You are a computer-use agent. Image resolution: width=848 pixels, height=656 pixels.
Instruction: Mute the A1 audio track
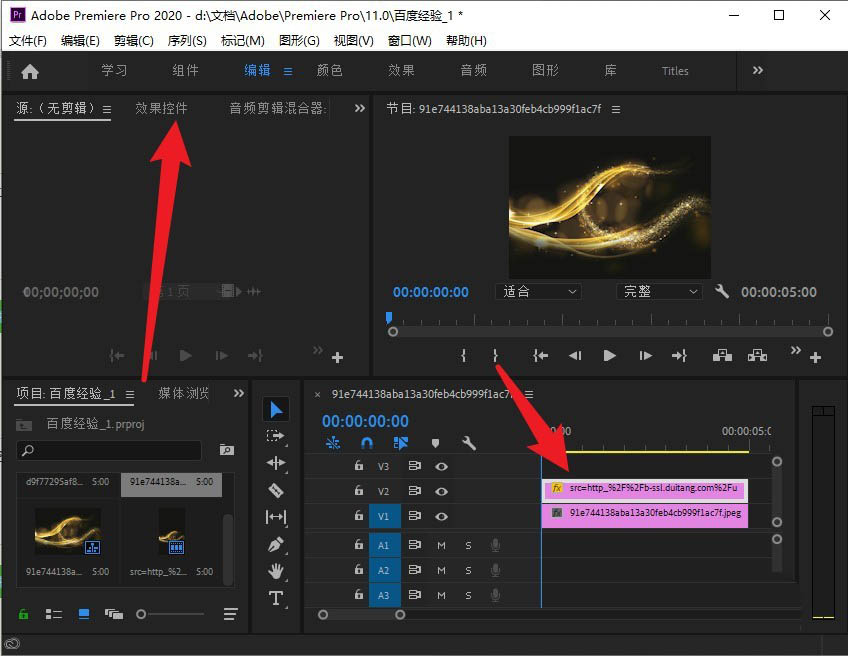pos(442,546)
